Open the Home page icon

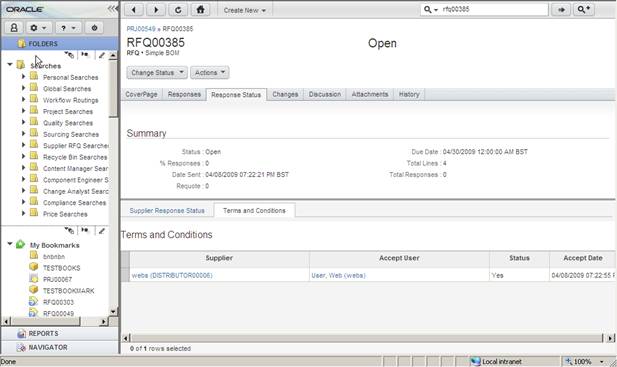pos(201,10)
